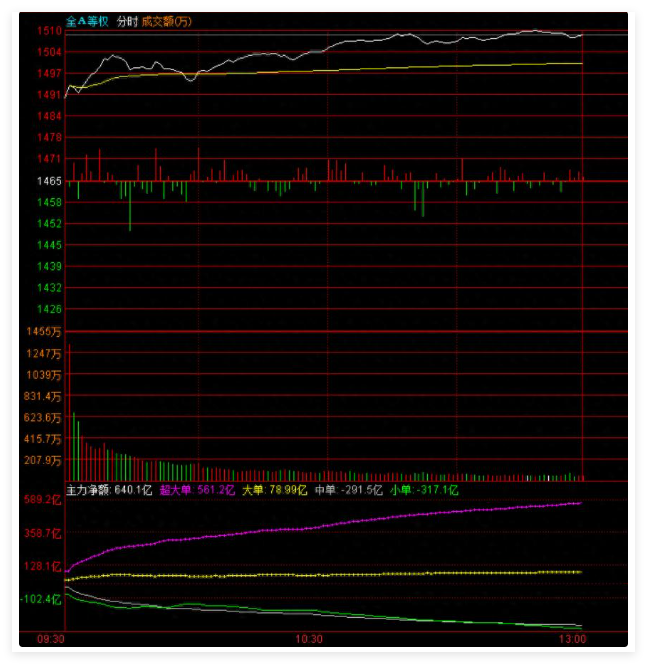This screenshot has width=647, height=664.
Task: Click the 09:30 time axis marker
Action: pos(51,639)
